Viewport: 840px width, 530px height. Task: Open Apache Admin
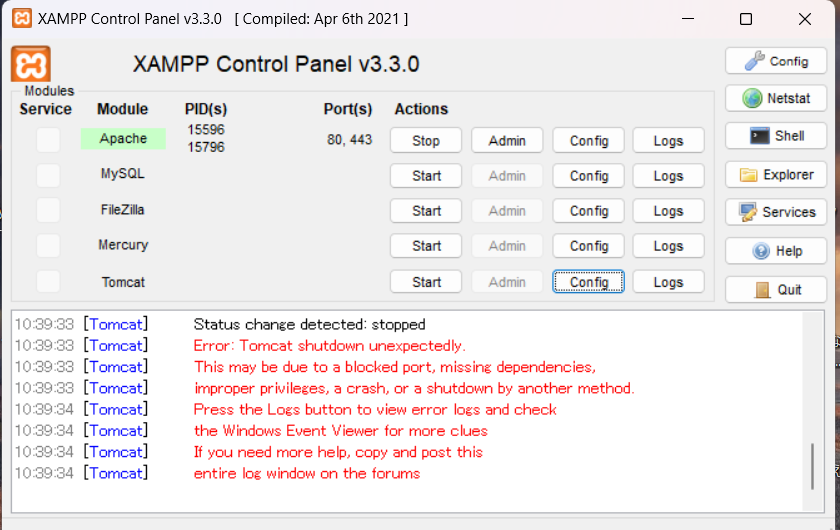tap(507, 140)
